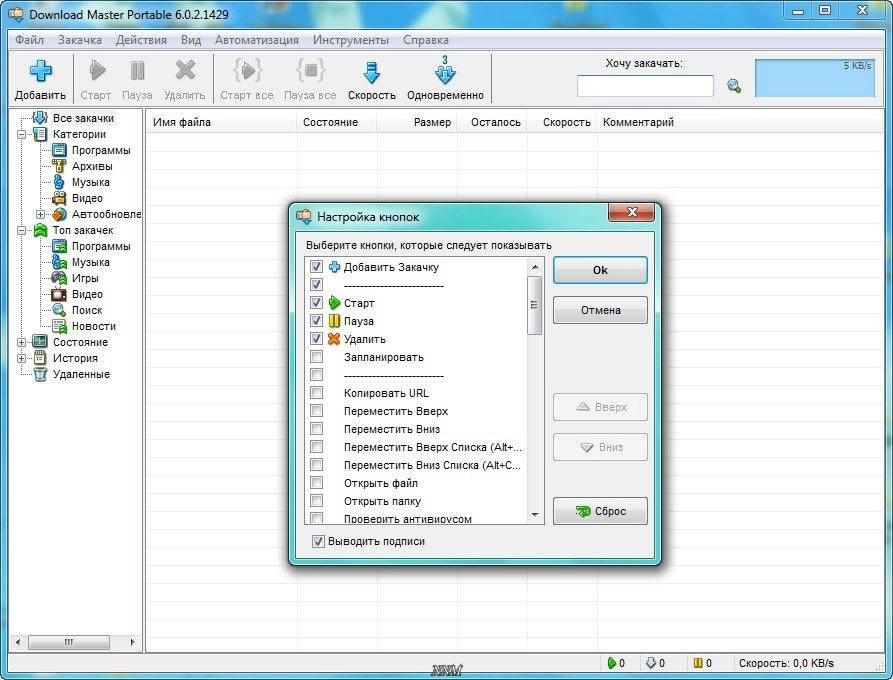Click the 5 KB/s speed graph

[814, 78]
